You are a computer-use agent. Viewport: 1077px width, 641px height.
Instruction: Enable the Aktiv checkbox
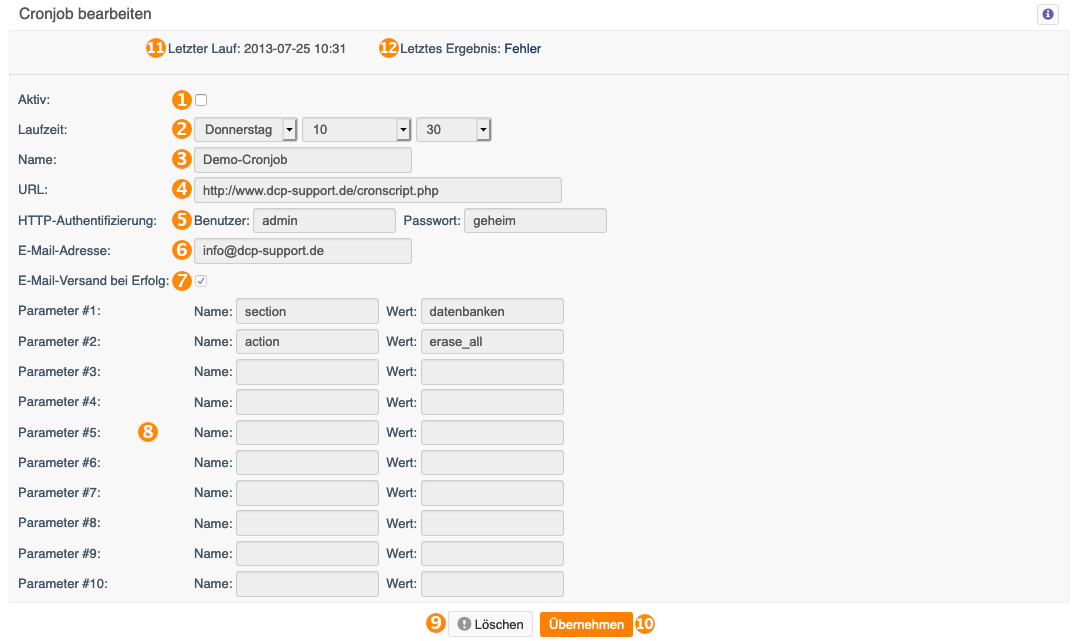[x=201, y=100]
